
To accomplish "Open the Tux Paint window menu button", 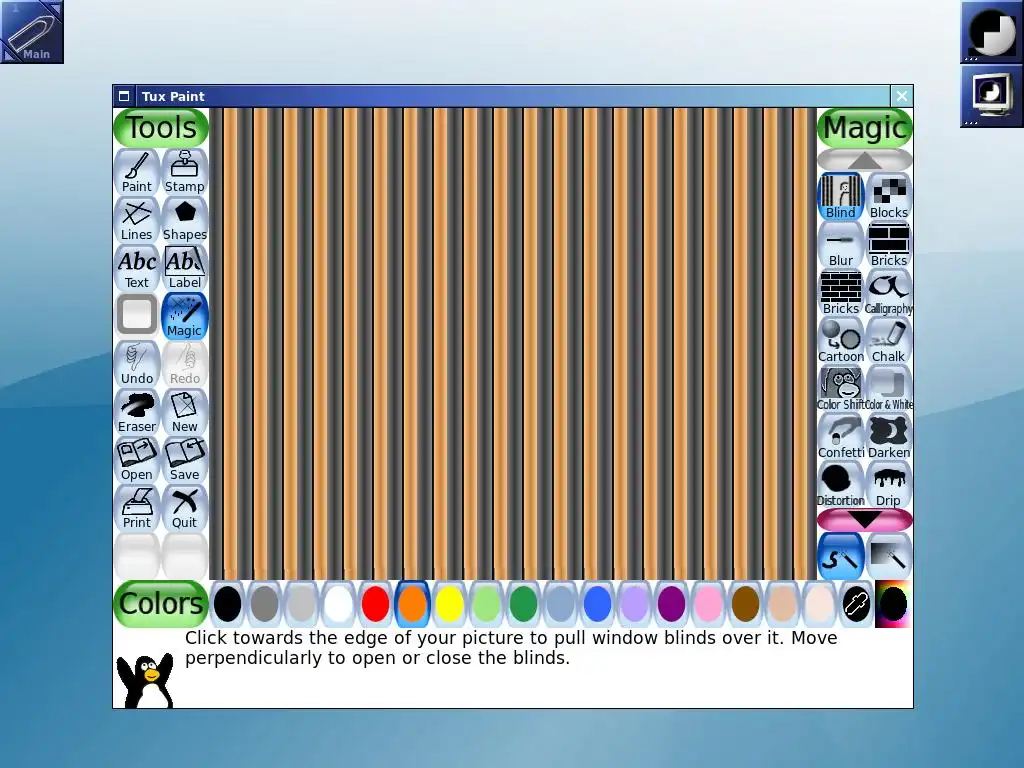I will [x=124, y=97].
